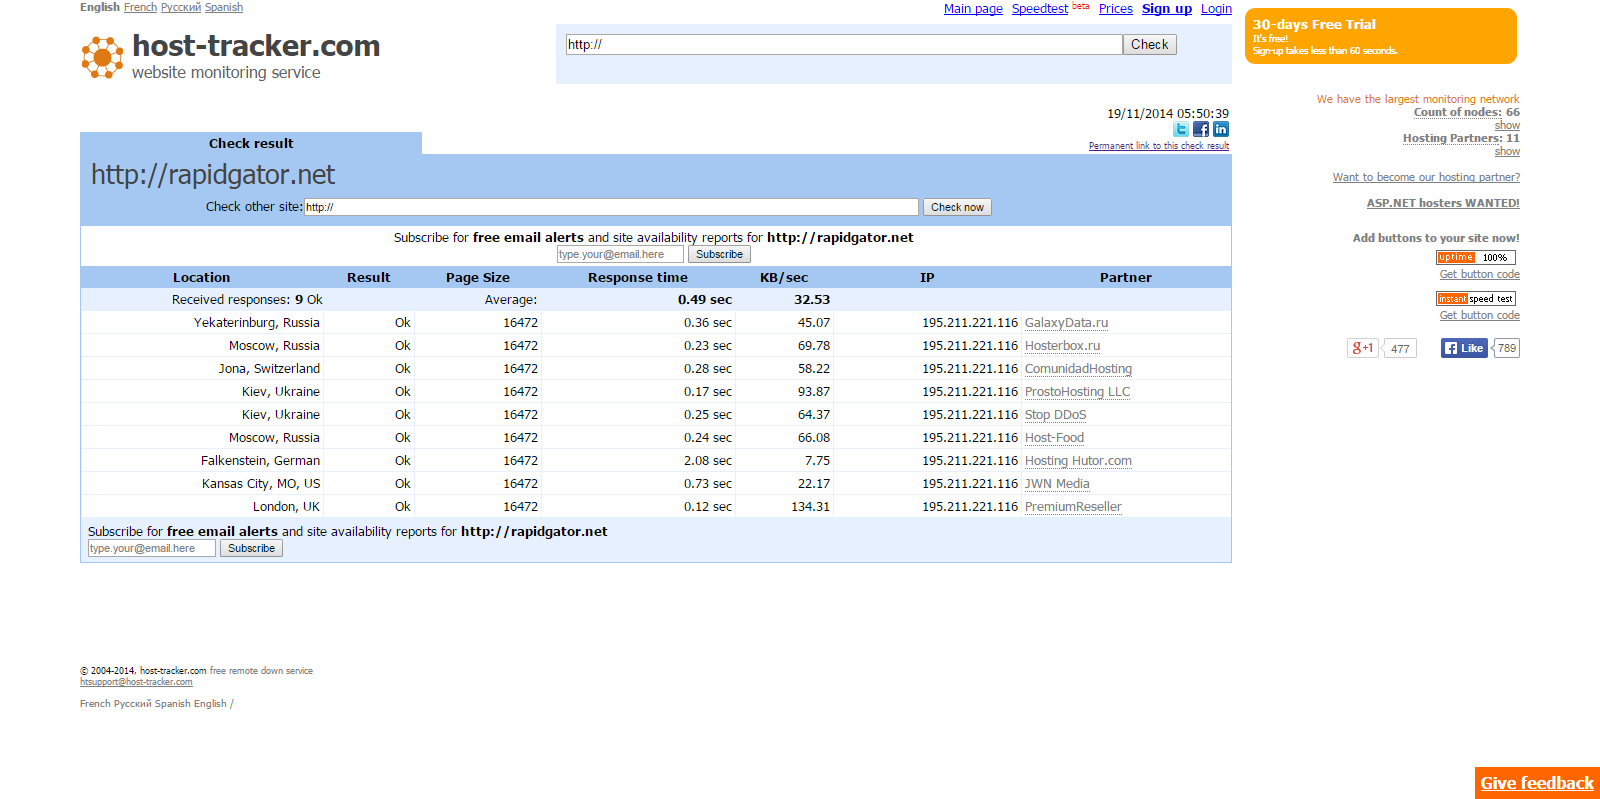The width and height of the screenshot is (1600, 799).
Task: Click the instant speed test badge
Action: tap(1476, 299)
